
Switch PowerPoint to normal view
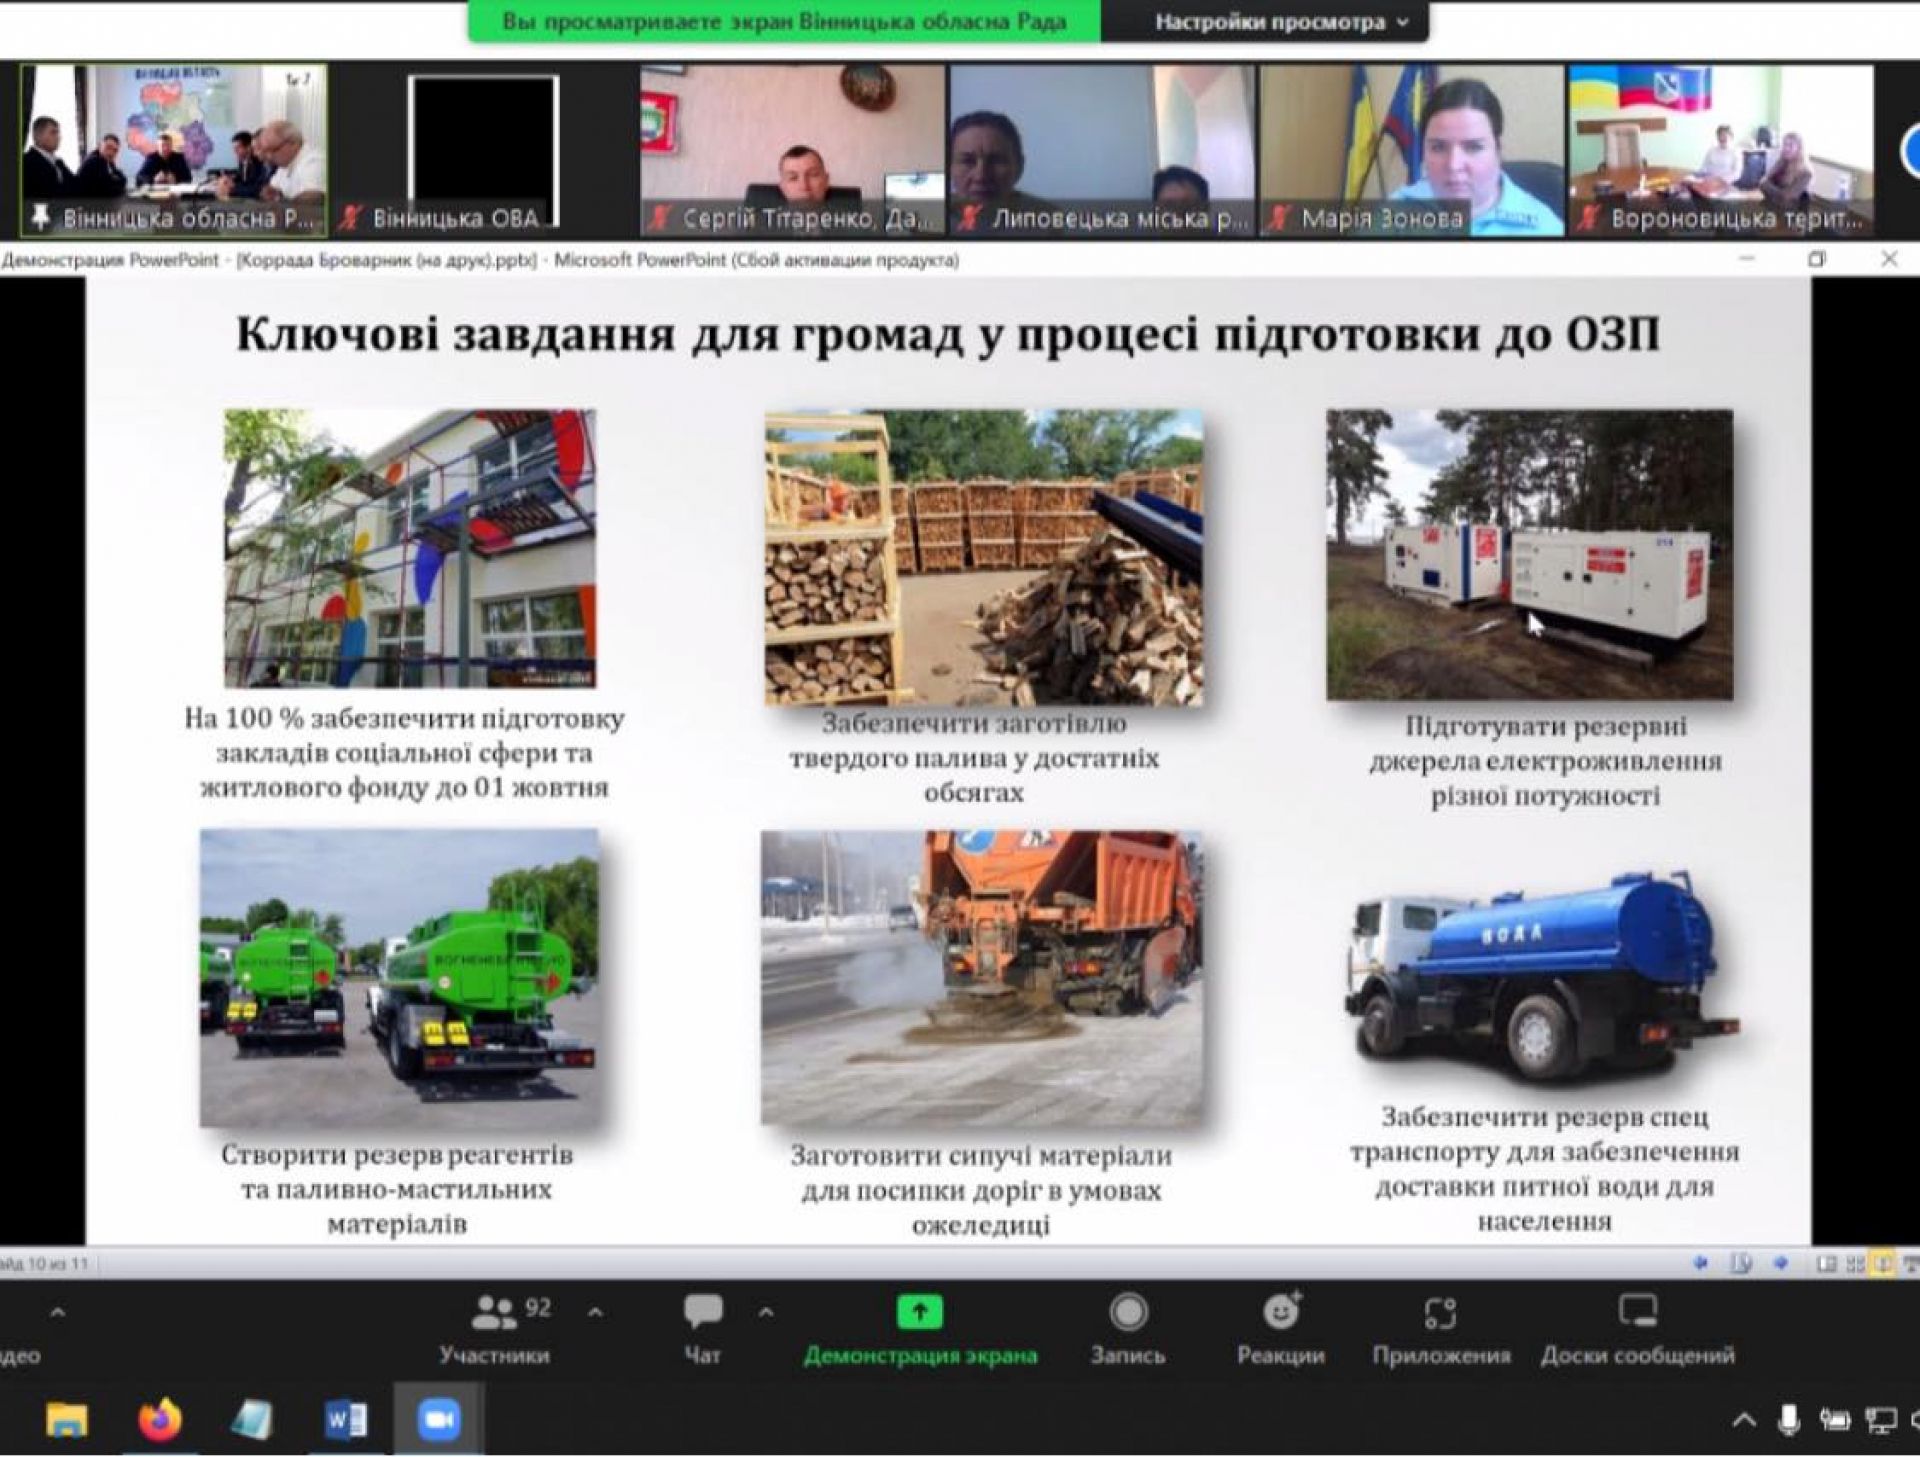click(1826, 1264)
